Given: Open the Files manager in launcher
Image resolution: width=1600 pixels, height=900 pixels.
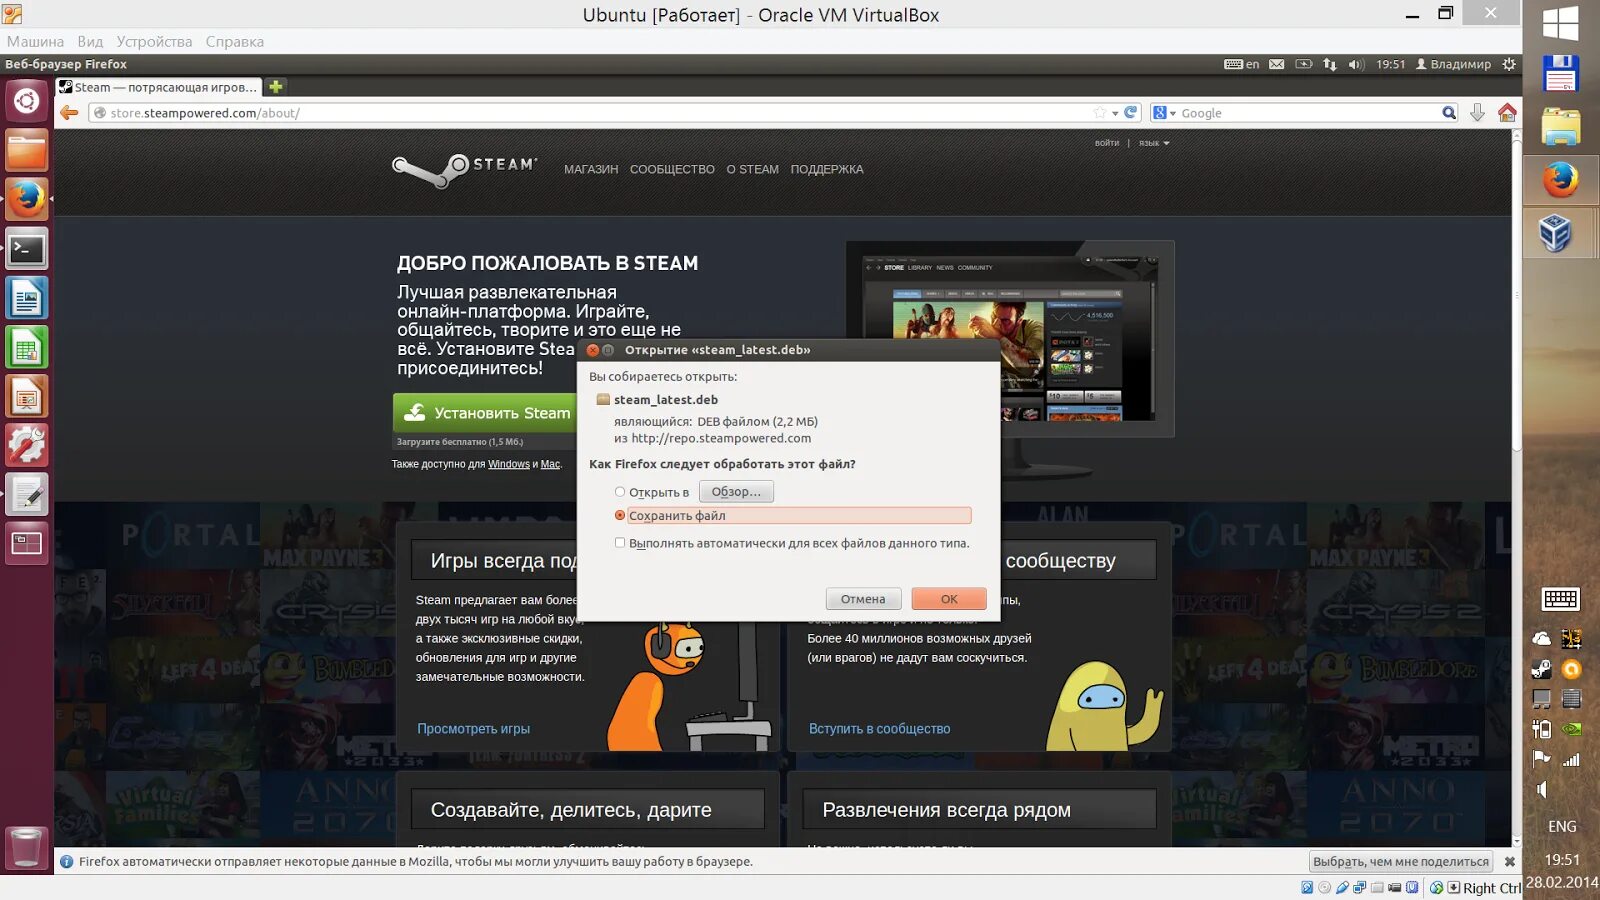Looking at the screenshot, I should click(26, 150).
